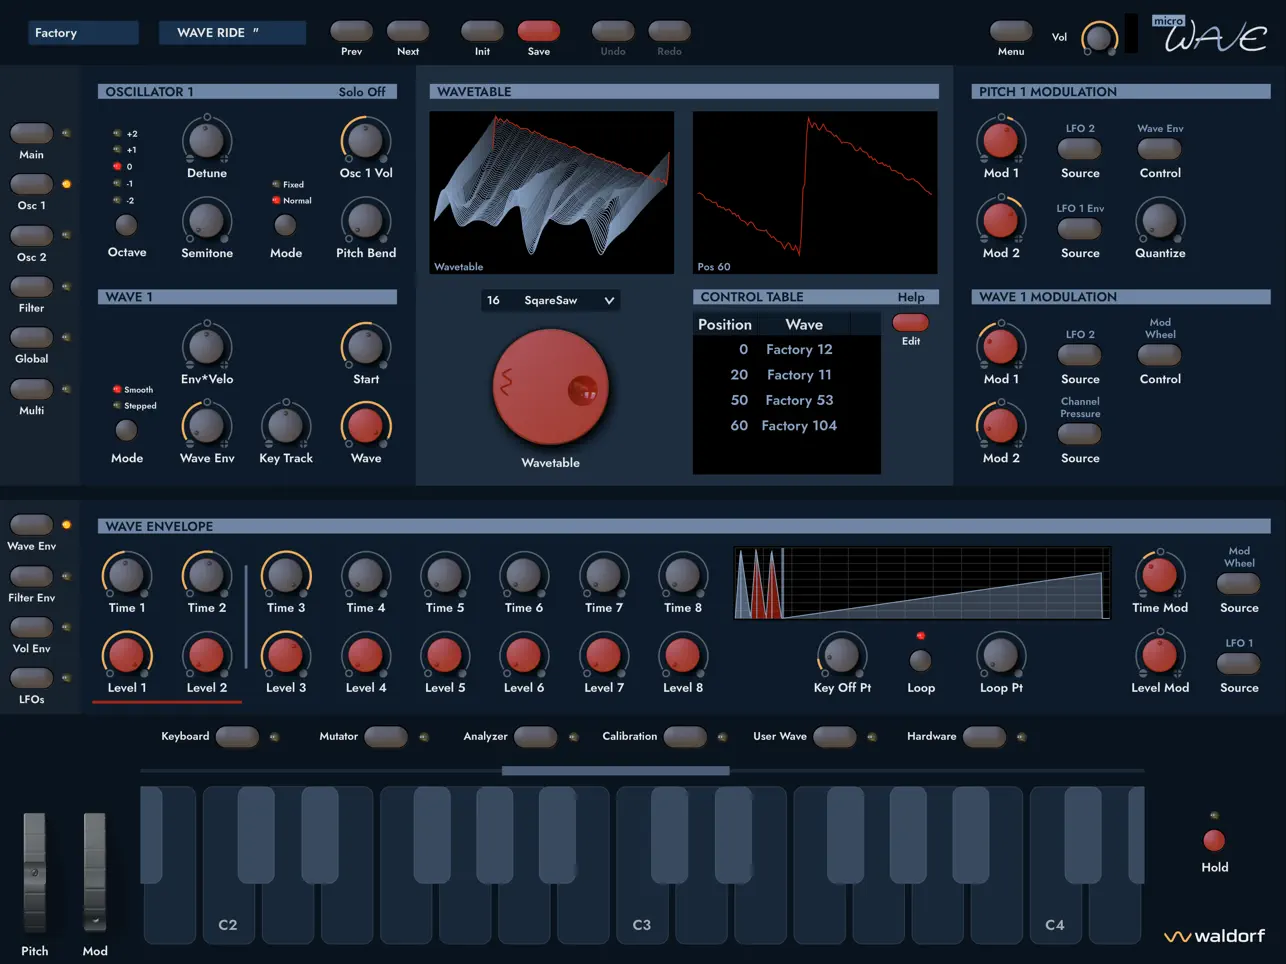This screenshot has height=964, width=1286.
Task: Toggle the envelope Loop button
Action: 921,660
